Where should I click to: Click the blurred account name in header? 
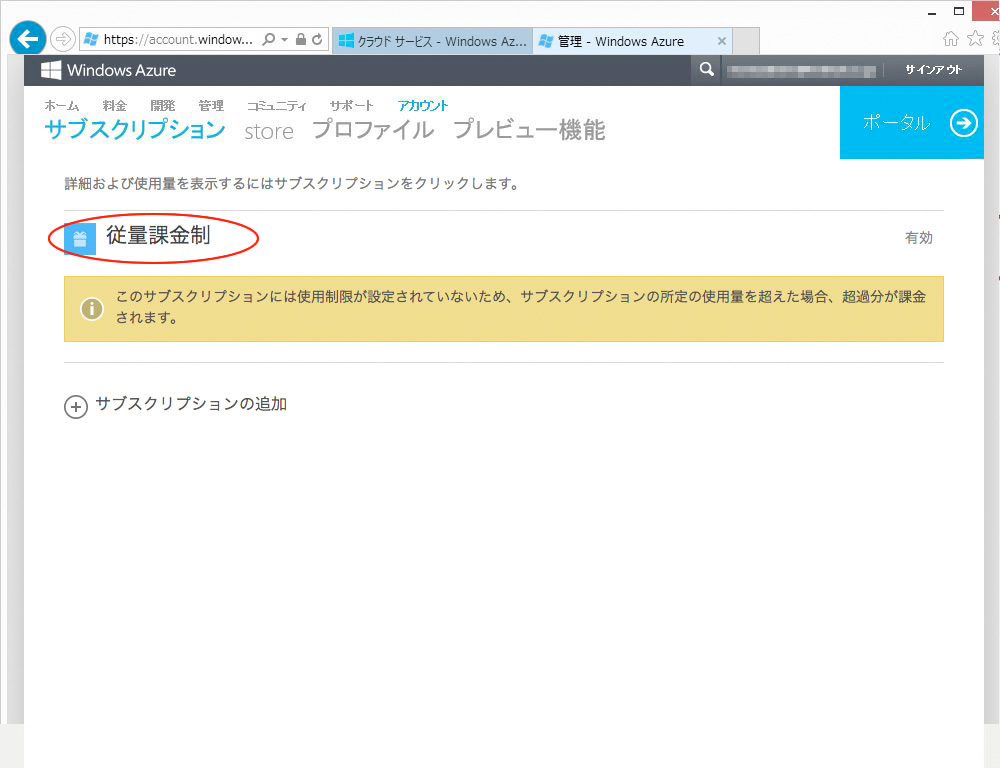801,71
